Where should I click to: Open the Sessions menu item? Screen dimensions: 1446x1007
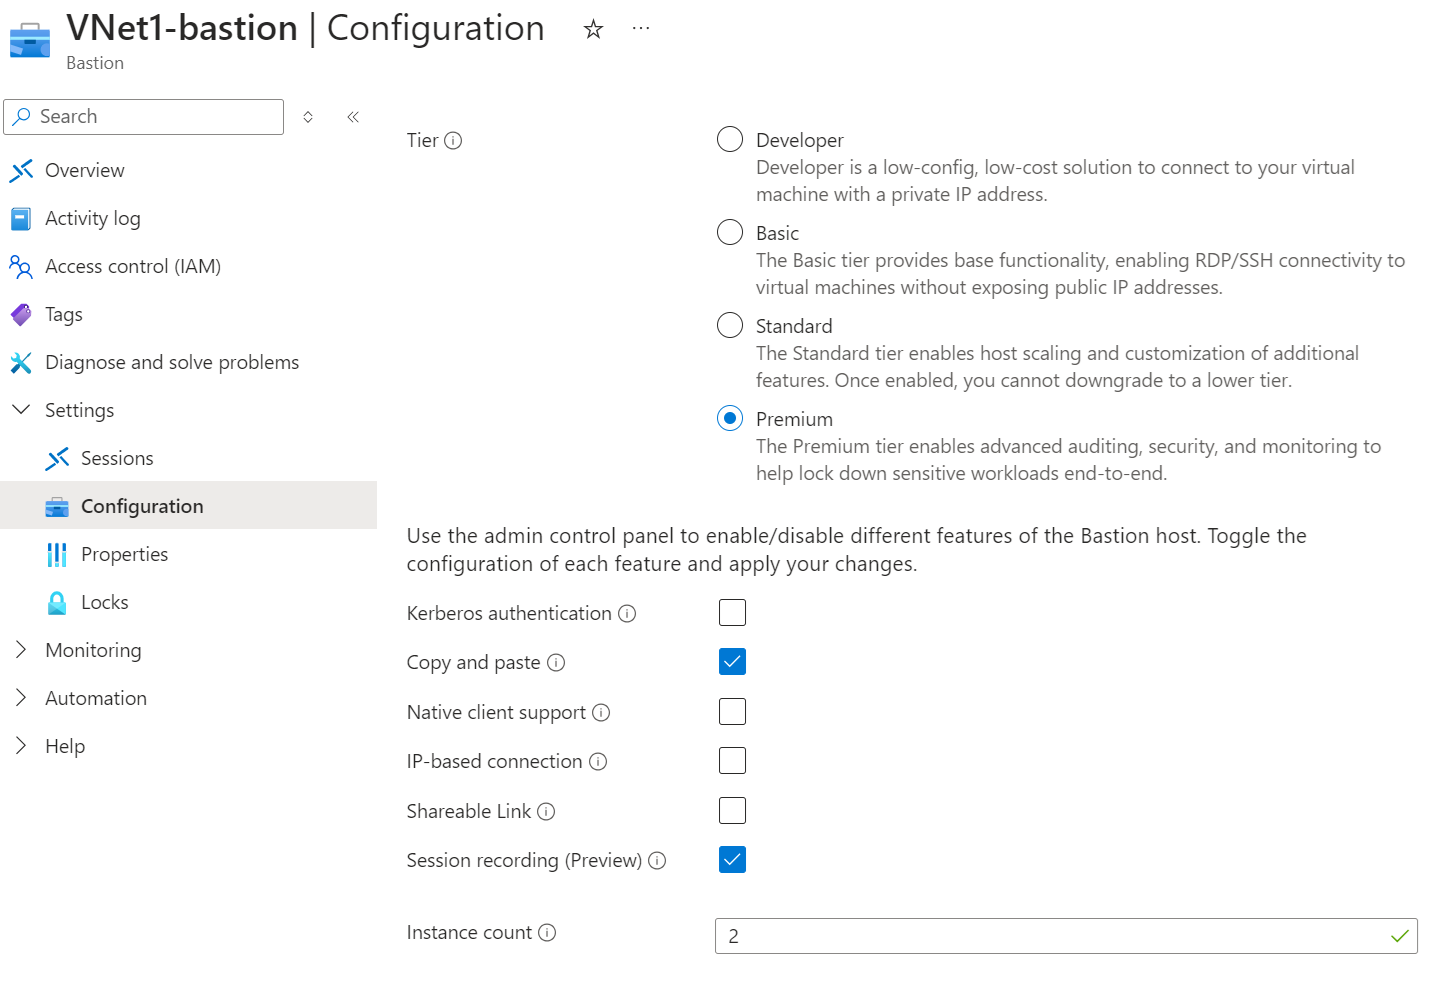point(117,459)
